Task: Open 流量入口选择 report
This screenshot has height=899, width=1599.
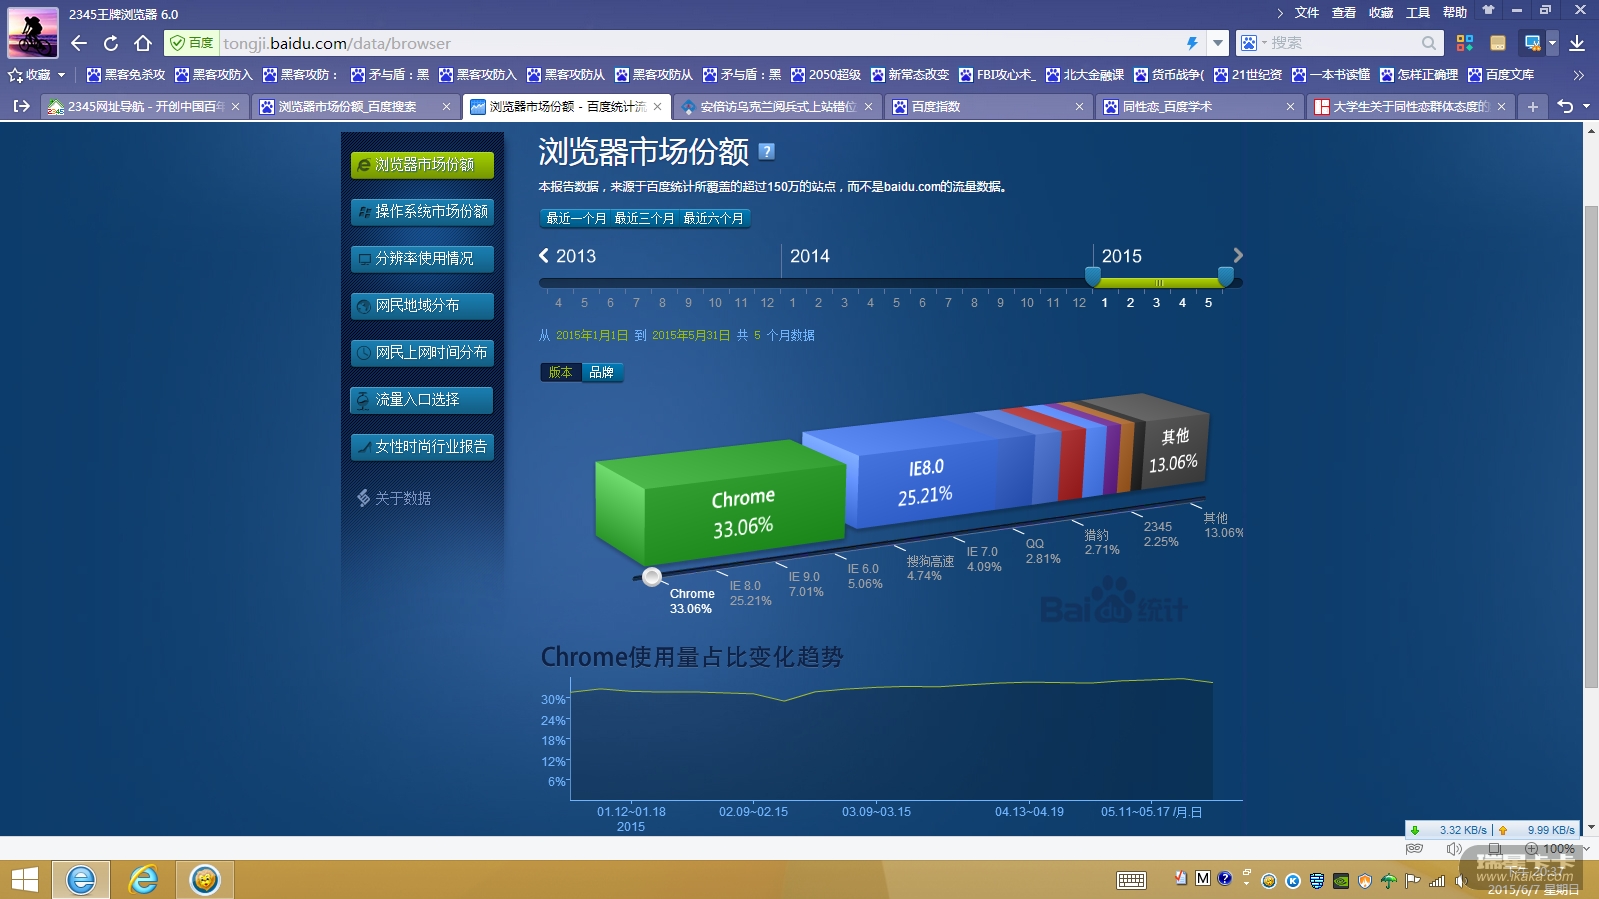Action: [x=422, y=400]
